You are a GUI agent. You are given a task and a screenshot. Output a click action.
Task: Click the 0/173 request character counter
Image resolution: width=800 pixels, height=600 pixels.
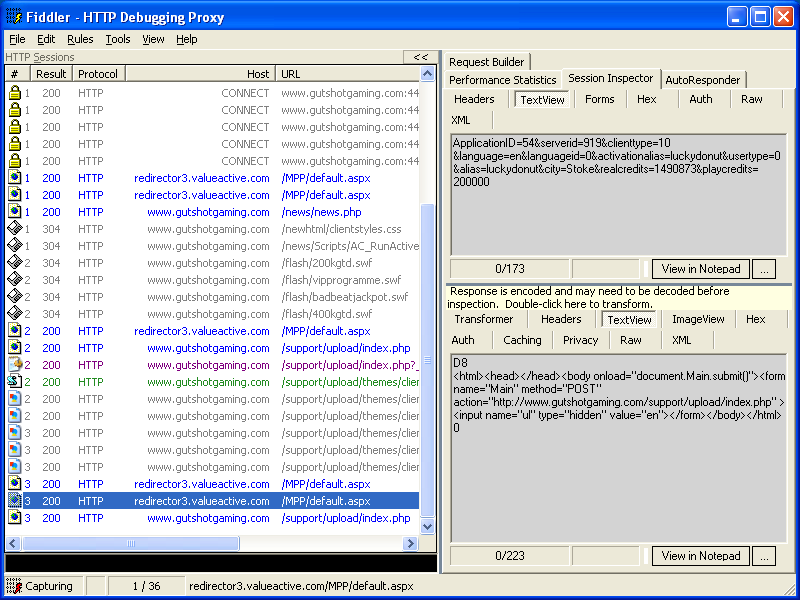tap(510, 269)
